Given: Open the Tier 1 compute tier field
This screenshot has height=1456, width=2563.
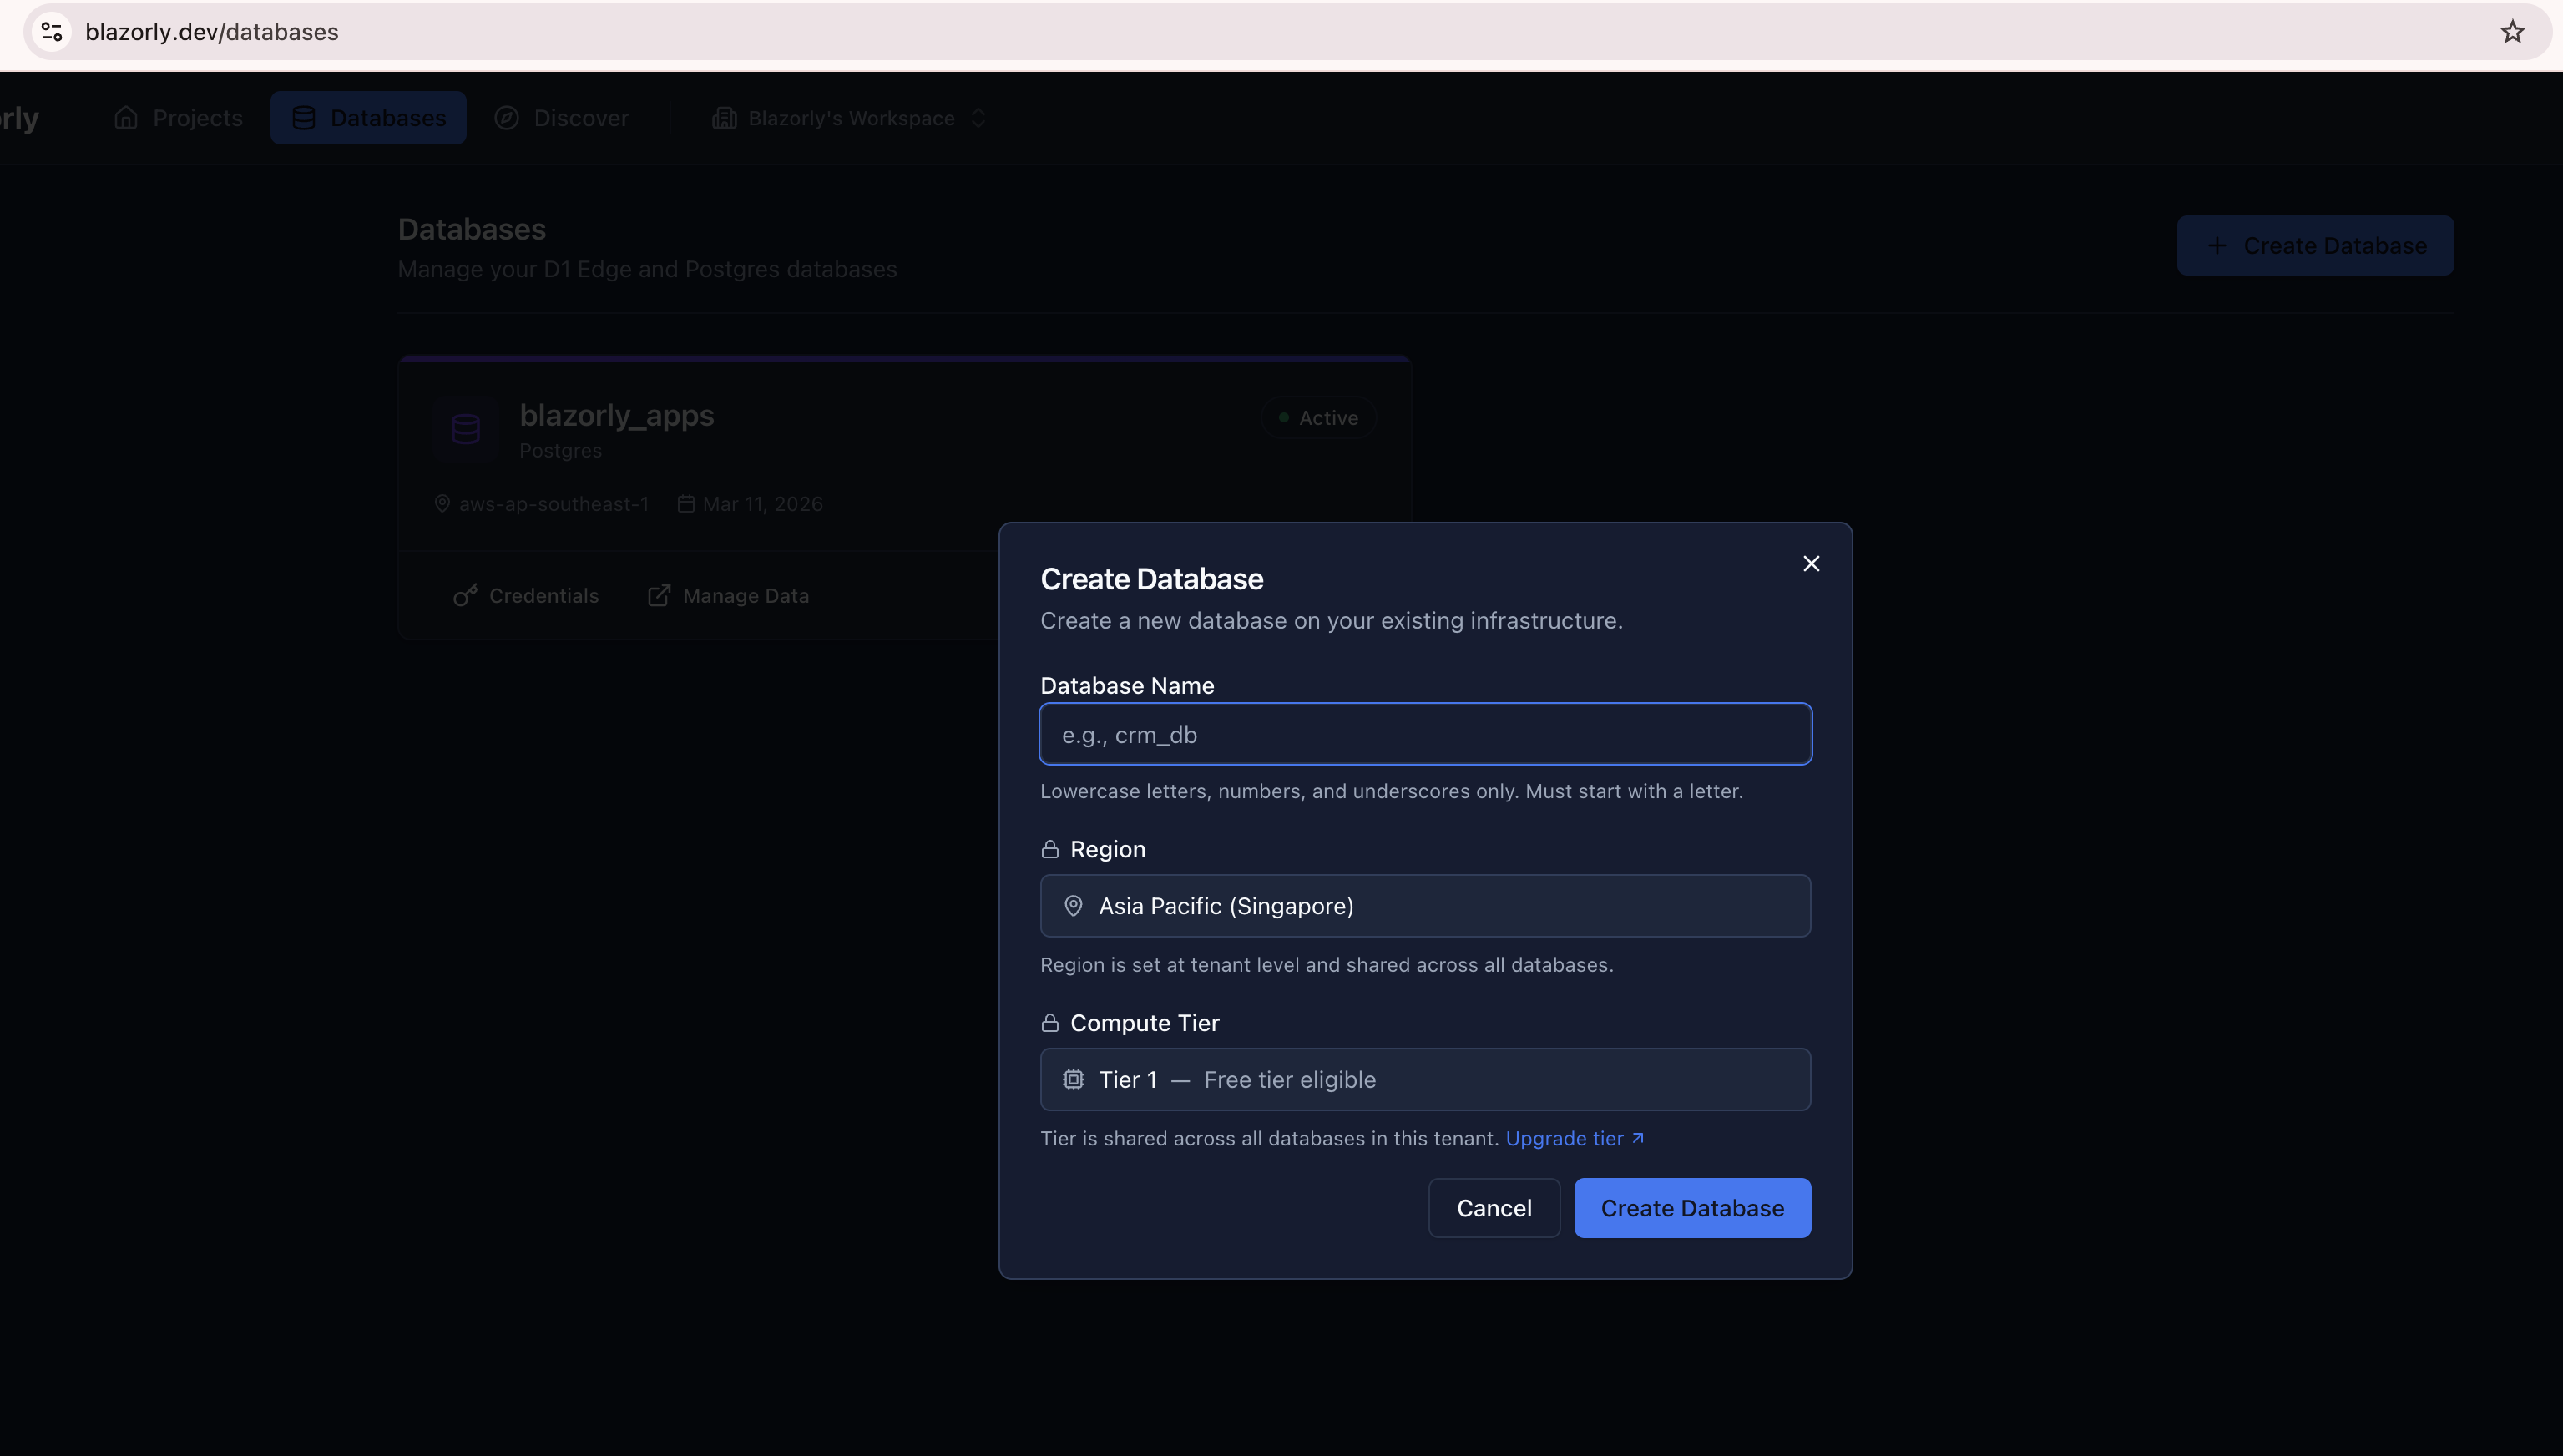Looking at the screenshot, I should (x=1424, y=1080).
